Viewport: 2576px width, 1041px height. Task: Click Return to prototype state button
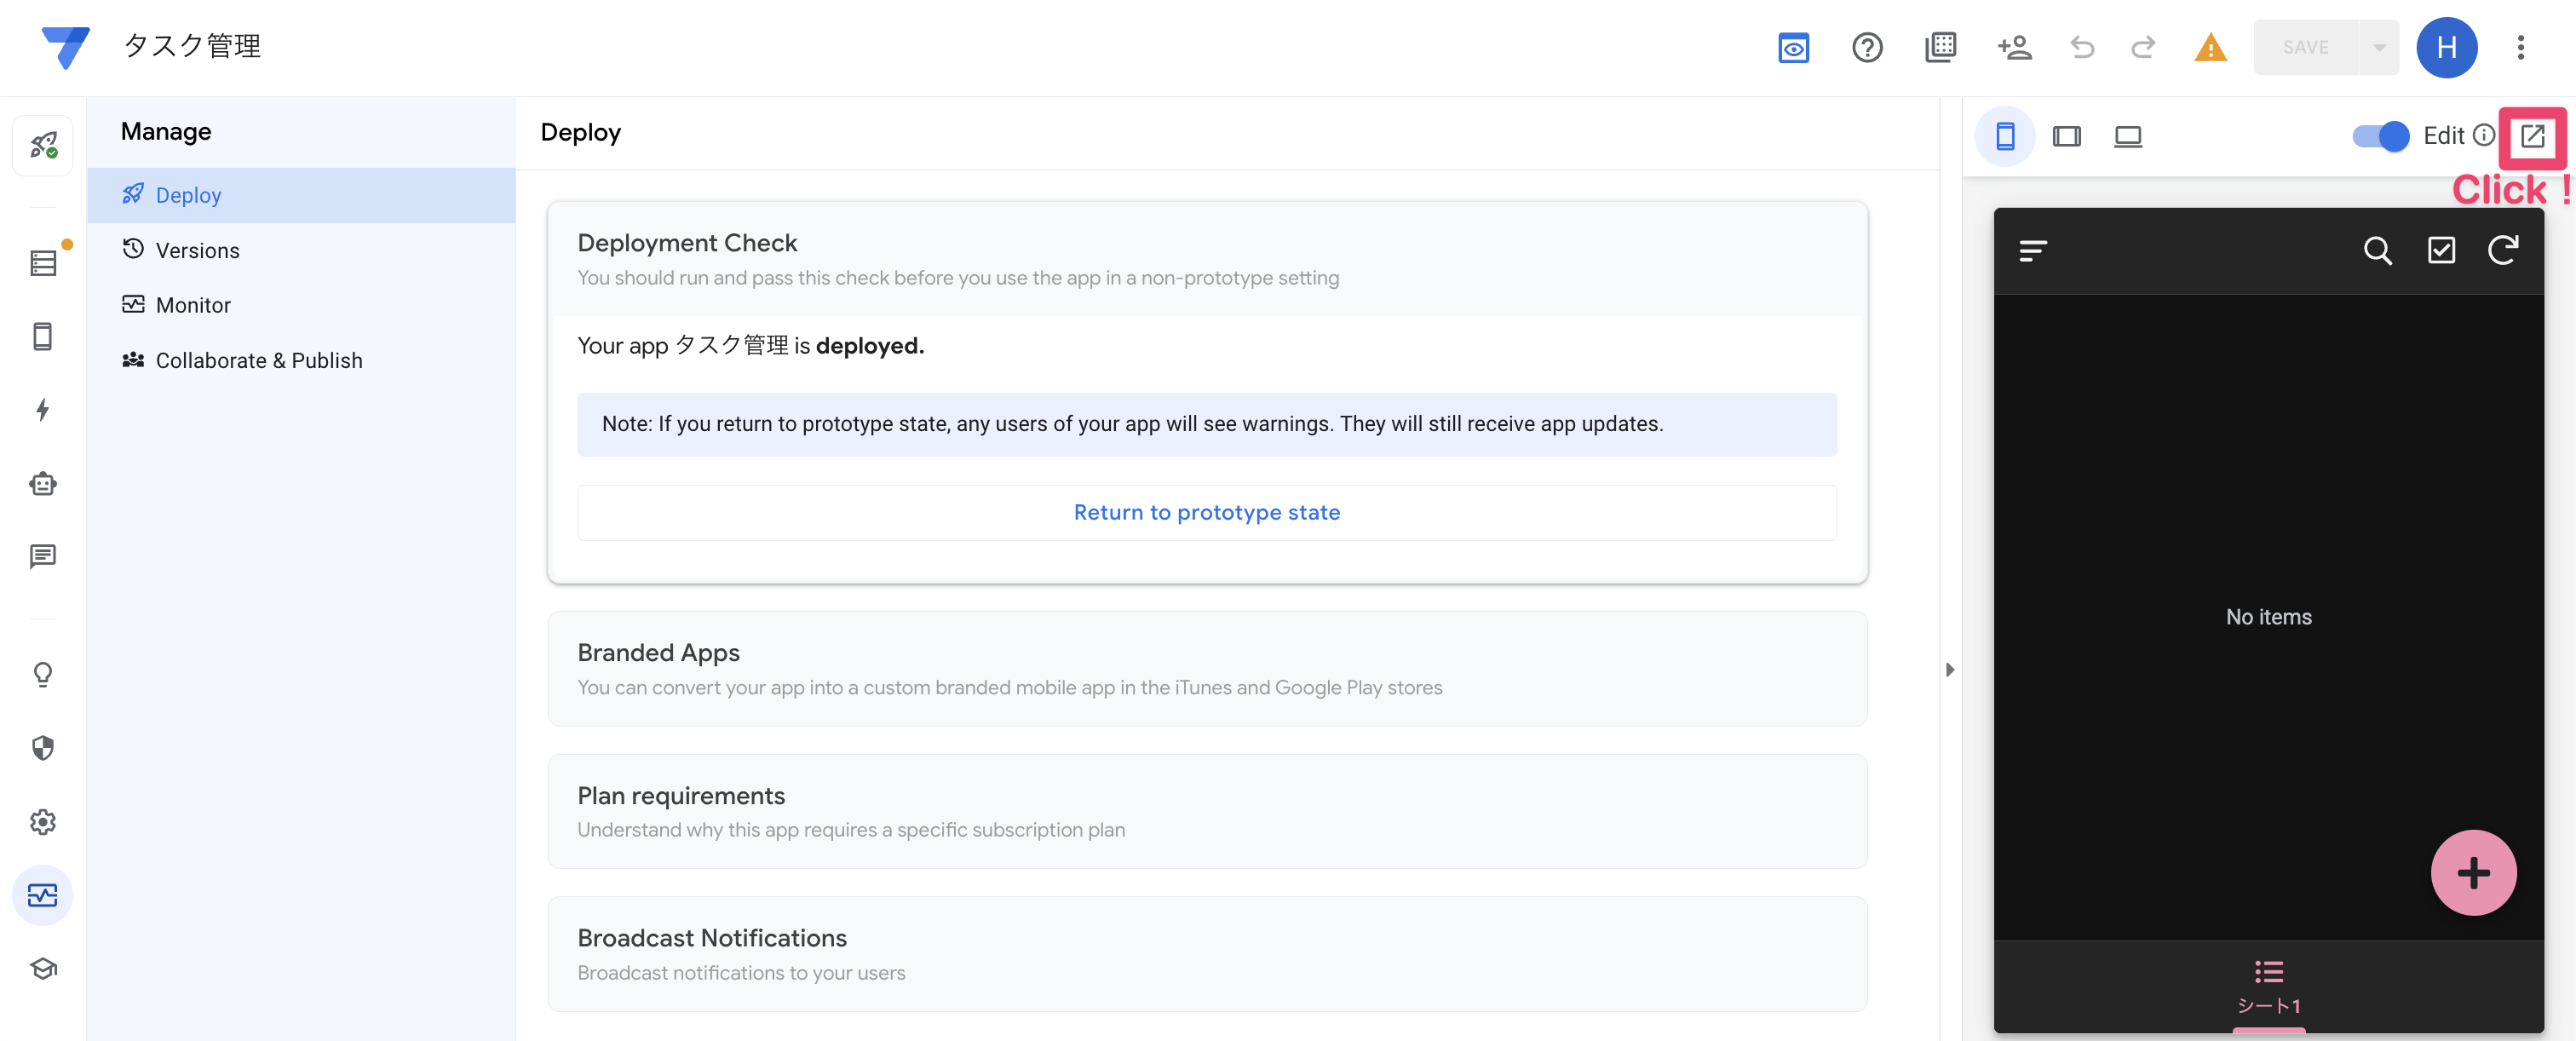click(x=1206, y=512)
